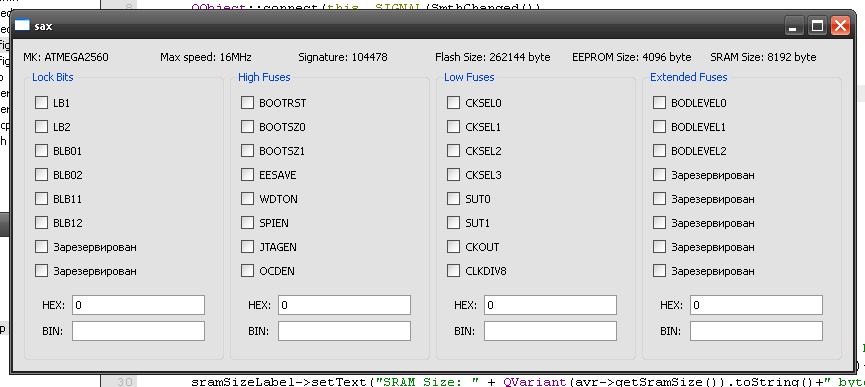This screenshot has width=865, height=387.
Task: Click the sax window title icon
Action: coord(22,25)
